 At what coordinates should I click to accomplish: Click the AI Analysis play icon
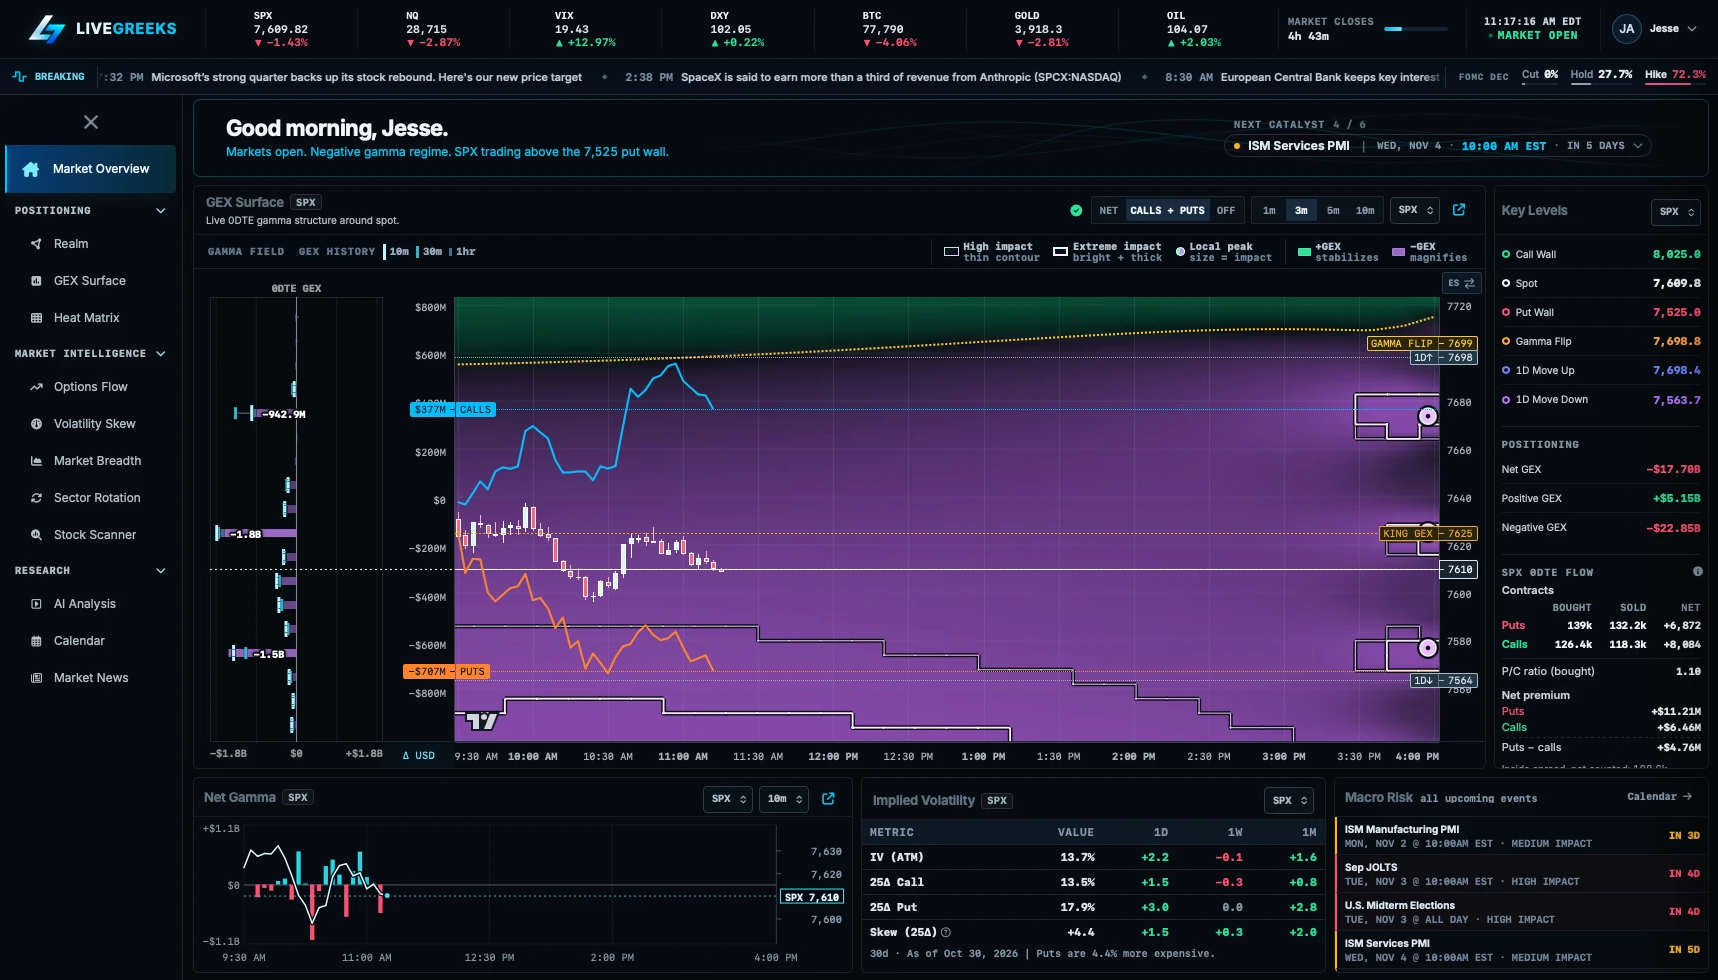[36, 604]
